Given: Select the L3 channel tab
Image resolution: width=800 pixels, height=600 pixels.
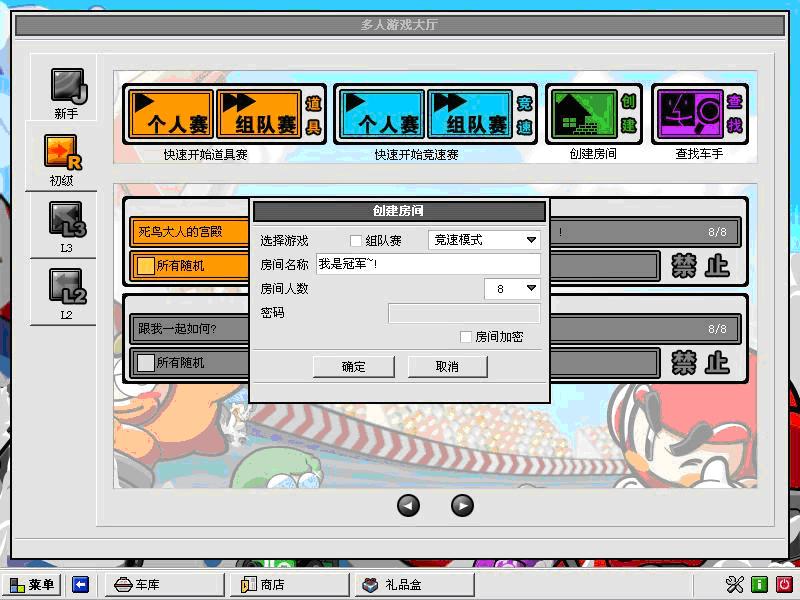Looking at the screenshot, I should tap(67, 225).
